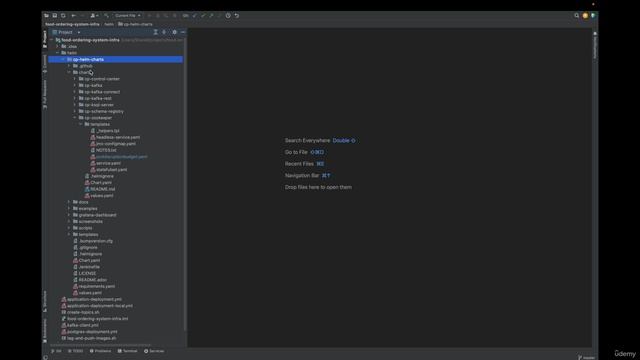Open the Services tool window tab
The width and height of the screenshot is (640, 360).
154,351
